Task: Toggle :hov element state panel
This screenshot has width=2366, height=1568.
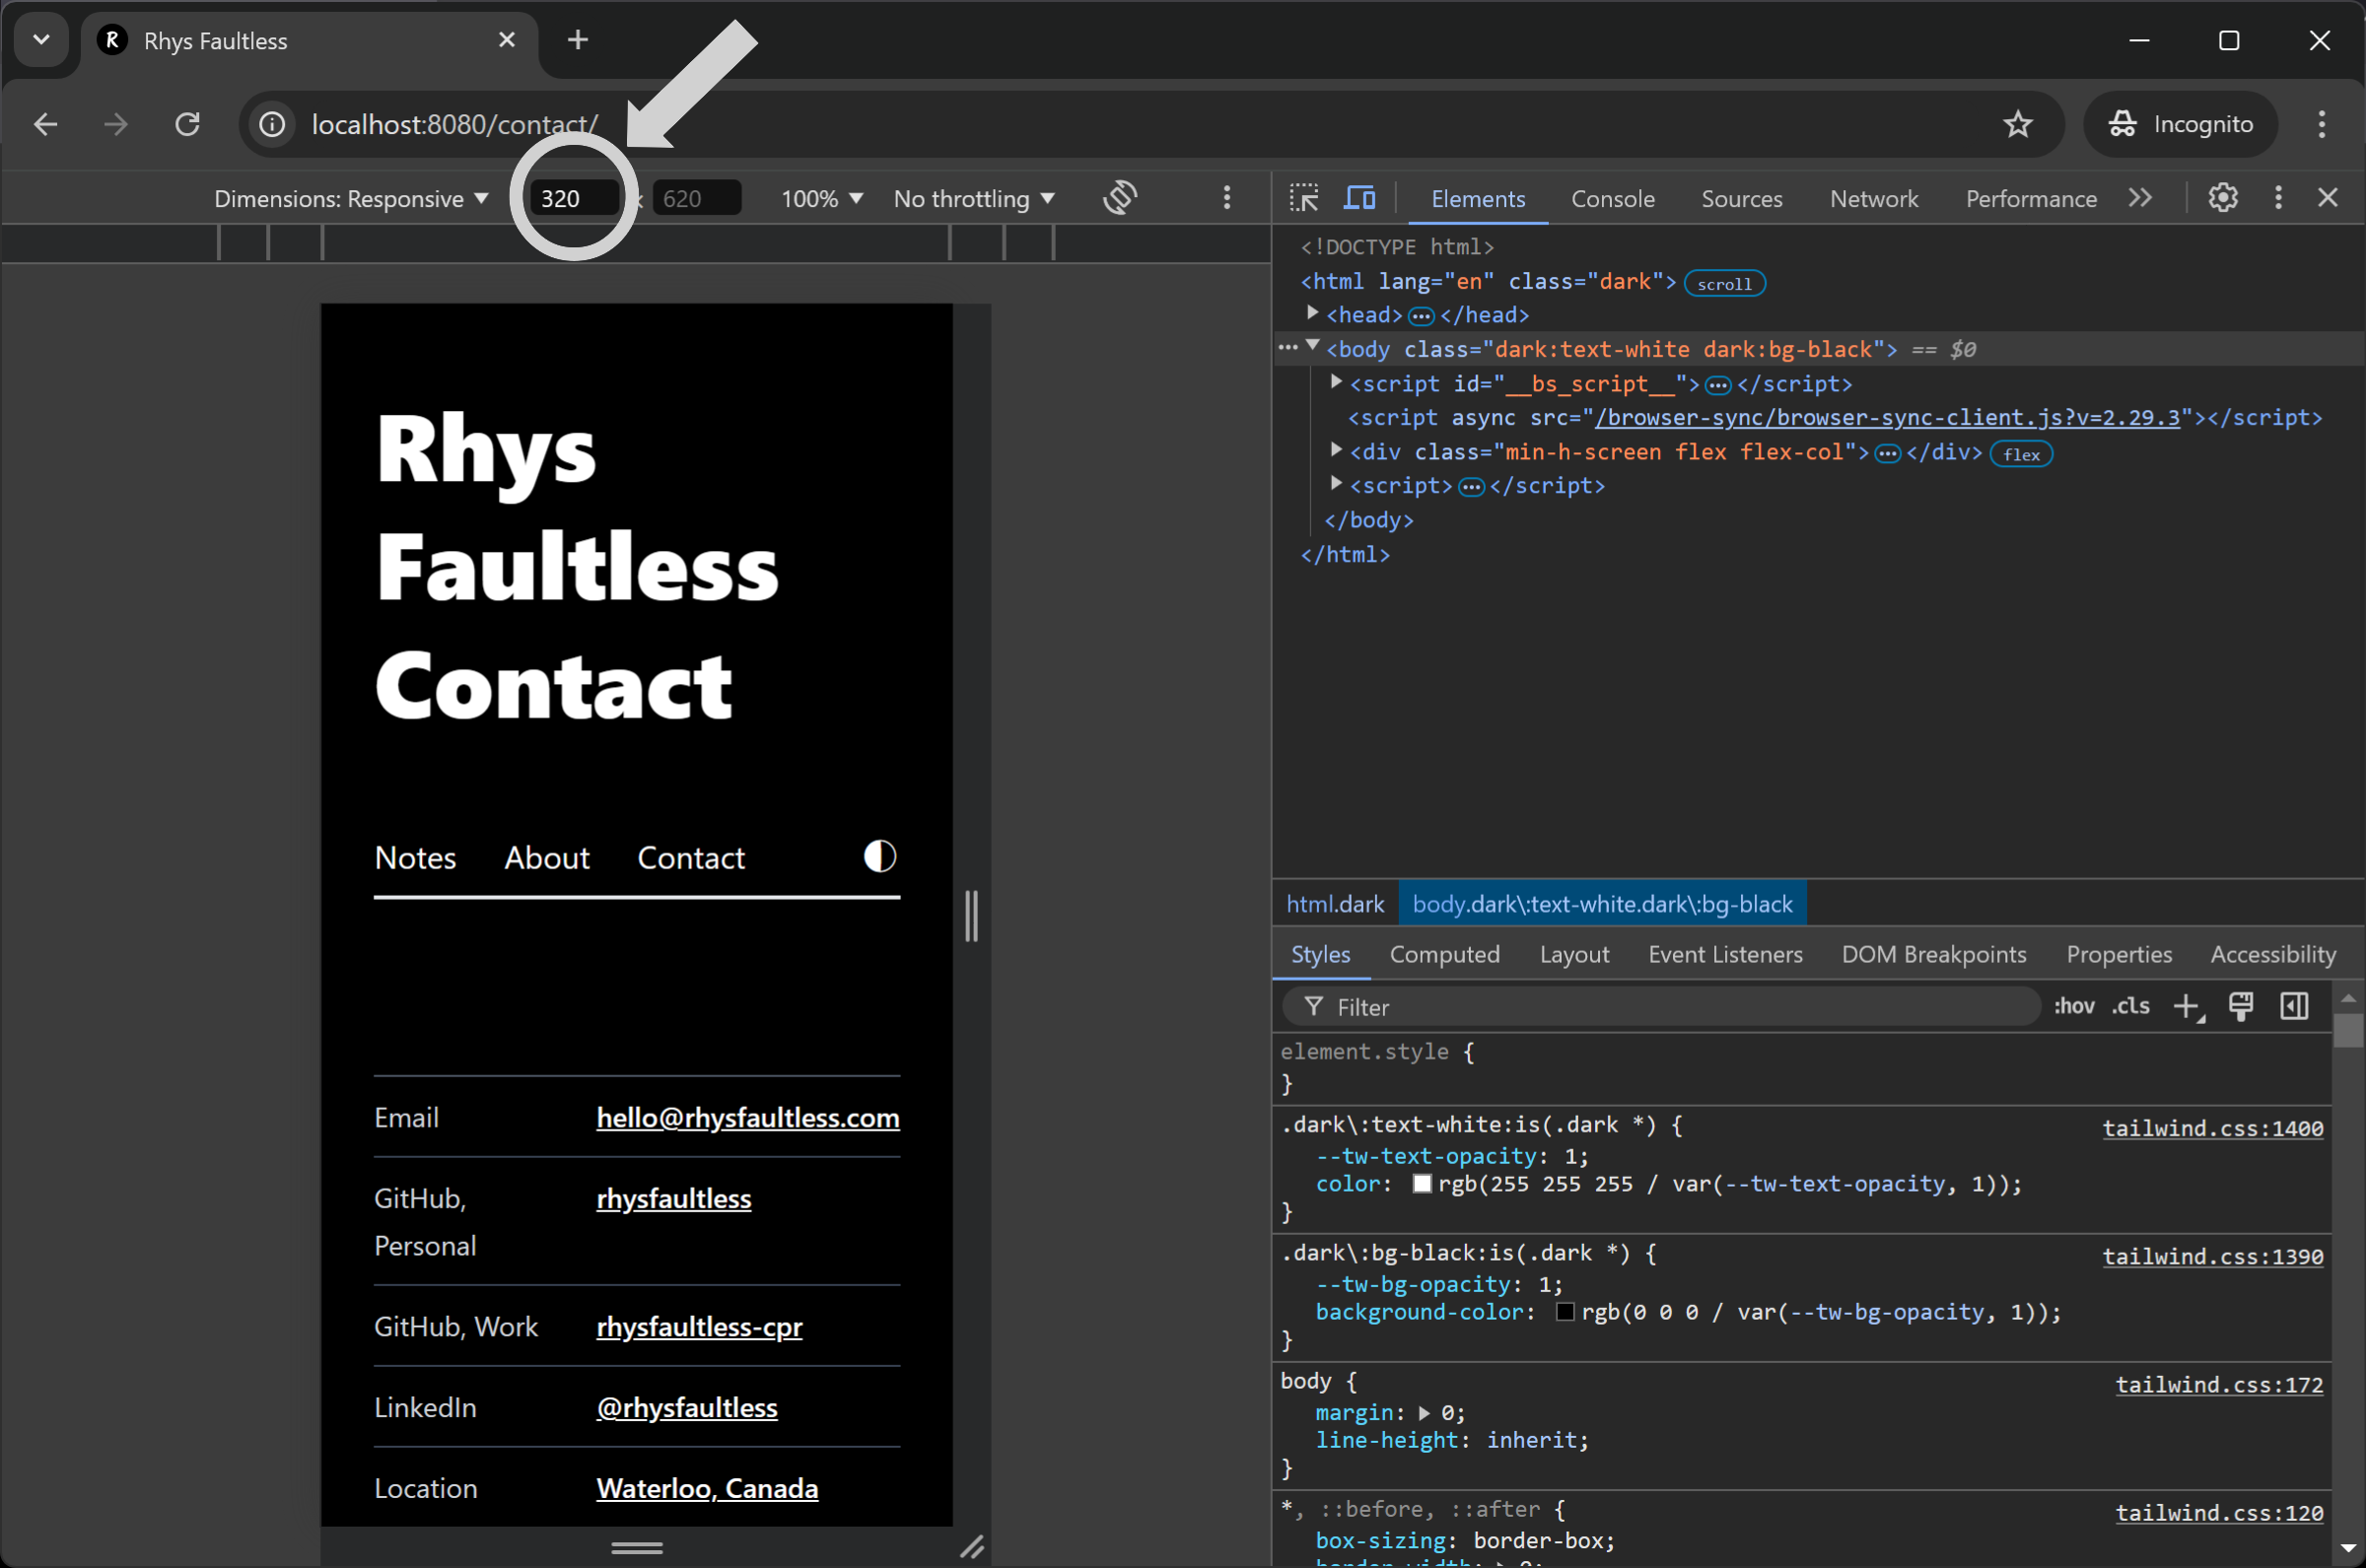Action: coord(2074,1006)
